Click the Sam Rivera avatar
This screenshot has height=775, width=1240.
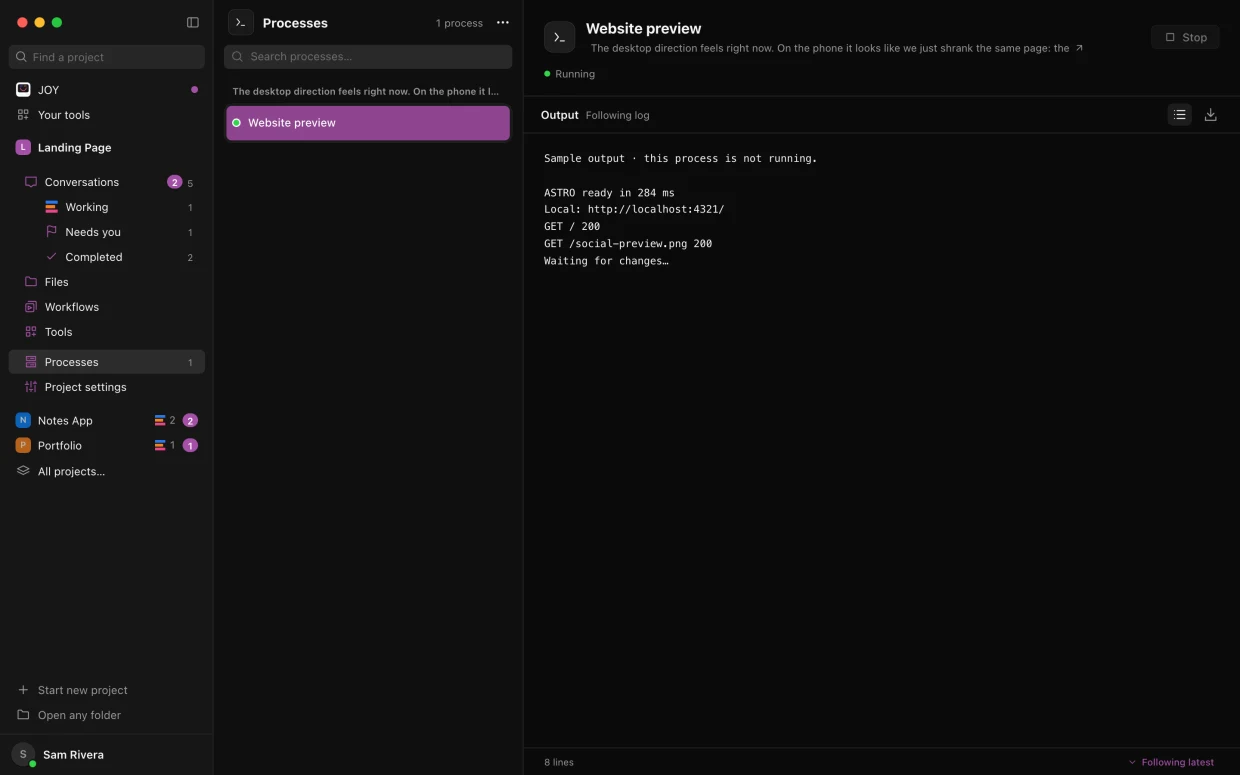(x=23, y=755)
